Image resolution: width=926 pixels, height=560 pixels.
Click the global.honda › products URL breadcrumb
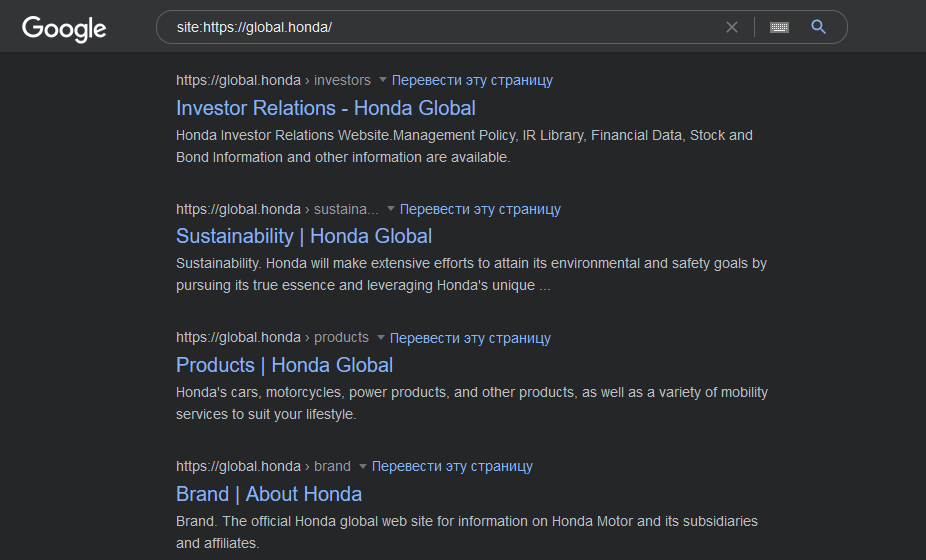coord(271,338)
